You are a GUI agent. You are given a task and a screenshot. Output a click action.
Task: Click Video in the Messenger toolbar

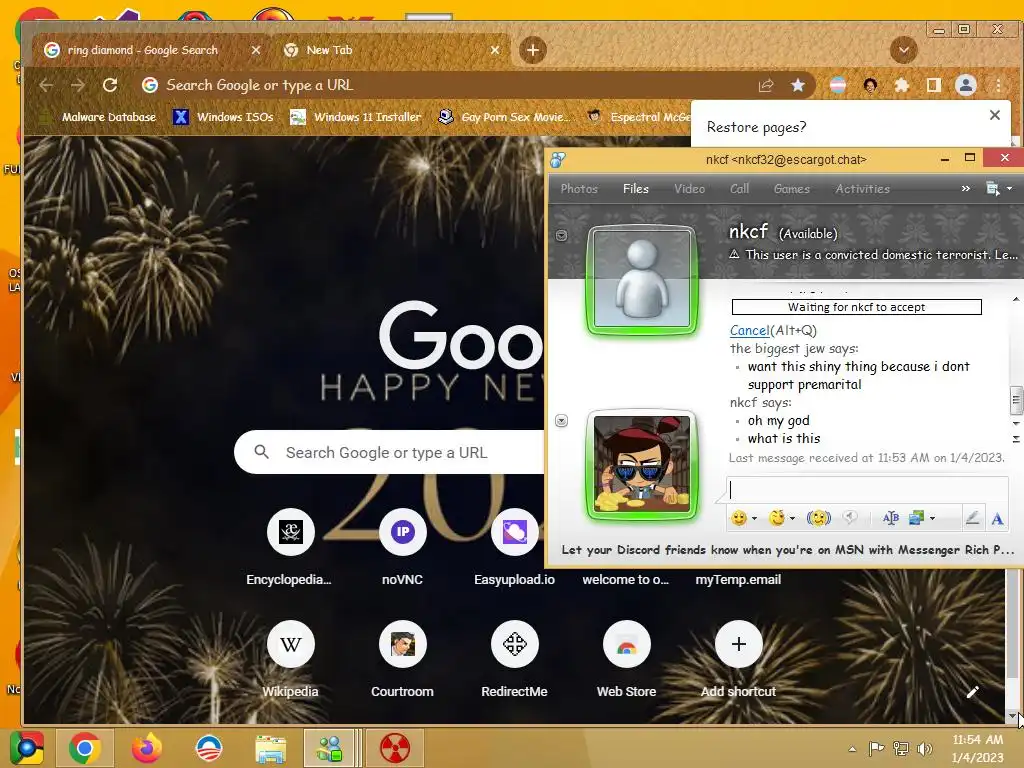tap(689, 189)
